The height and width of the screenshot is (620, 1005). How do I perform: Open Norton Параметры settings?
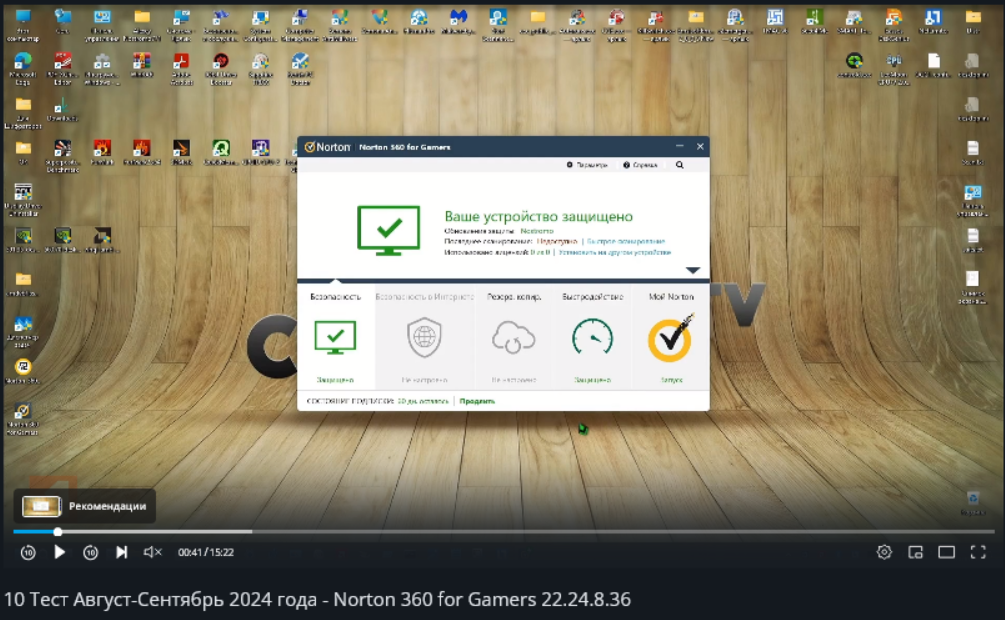point(586,165)
